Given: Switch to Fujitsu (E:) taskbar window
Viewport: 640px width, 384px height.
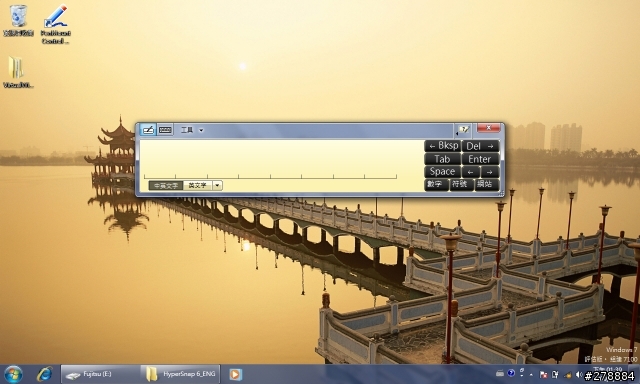Looking at the screenshot, I should coord(101,374).
